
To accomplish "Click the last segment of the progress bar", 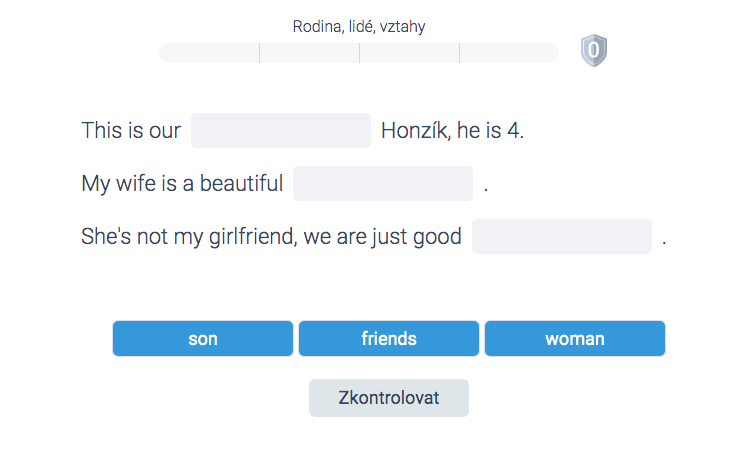I will point(510,53).
